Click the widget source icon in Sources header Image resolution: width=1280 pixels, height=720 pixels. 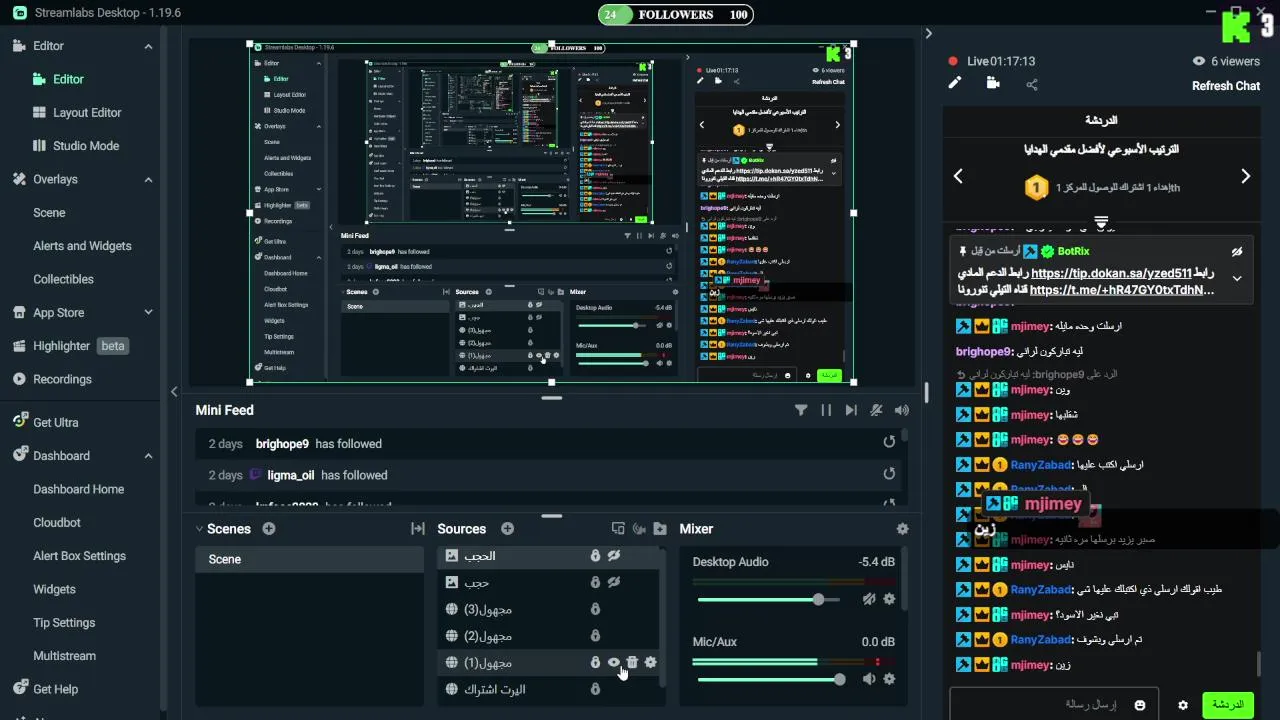pyautogui.click(x=618, y=529)
